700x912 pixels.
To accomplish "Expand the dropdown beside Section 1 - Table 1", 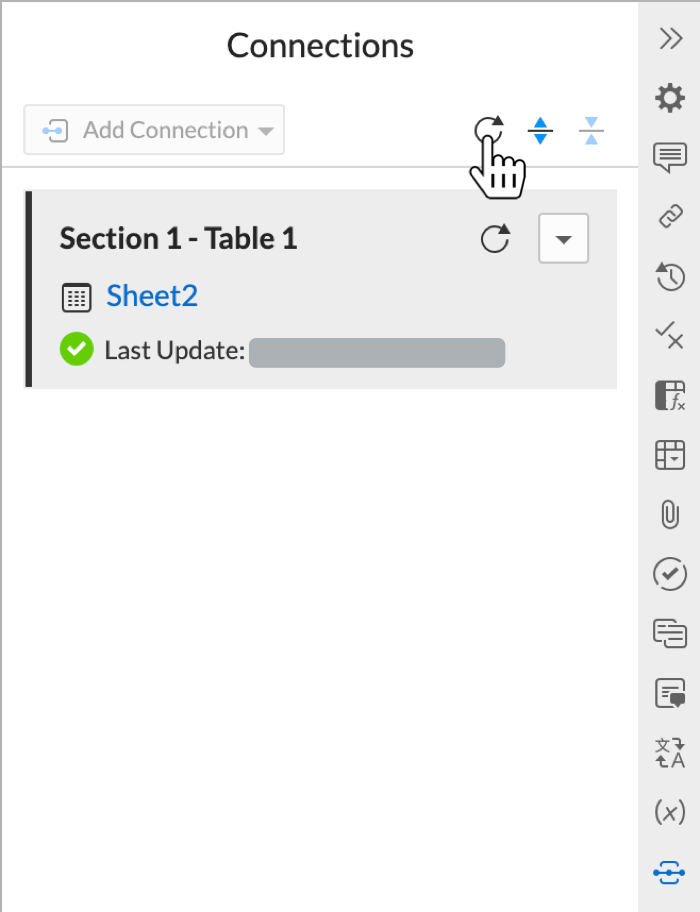I will [563, 238].
